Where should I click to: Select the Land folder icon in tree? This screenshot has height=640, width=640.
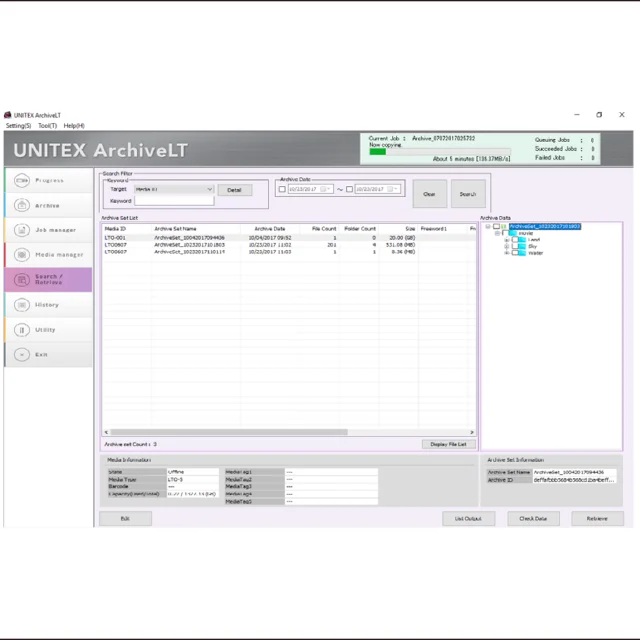pos(522,240)
